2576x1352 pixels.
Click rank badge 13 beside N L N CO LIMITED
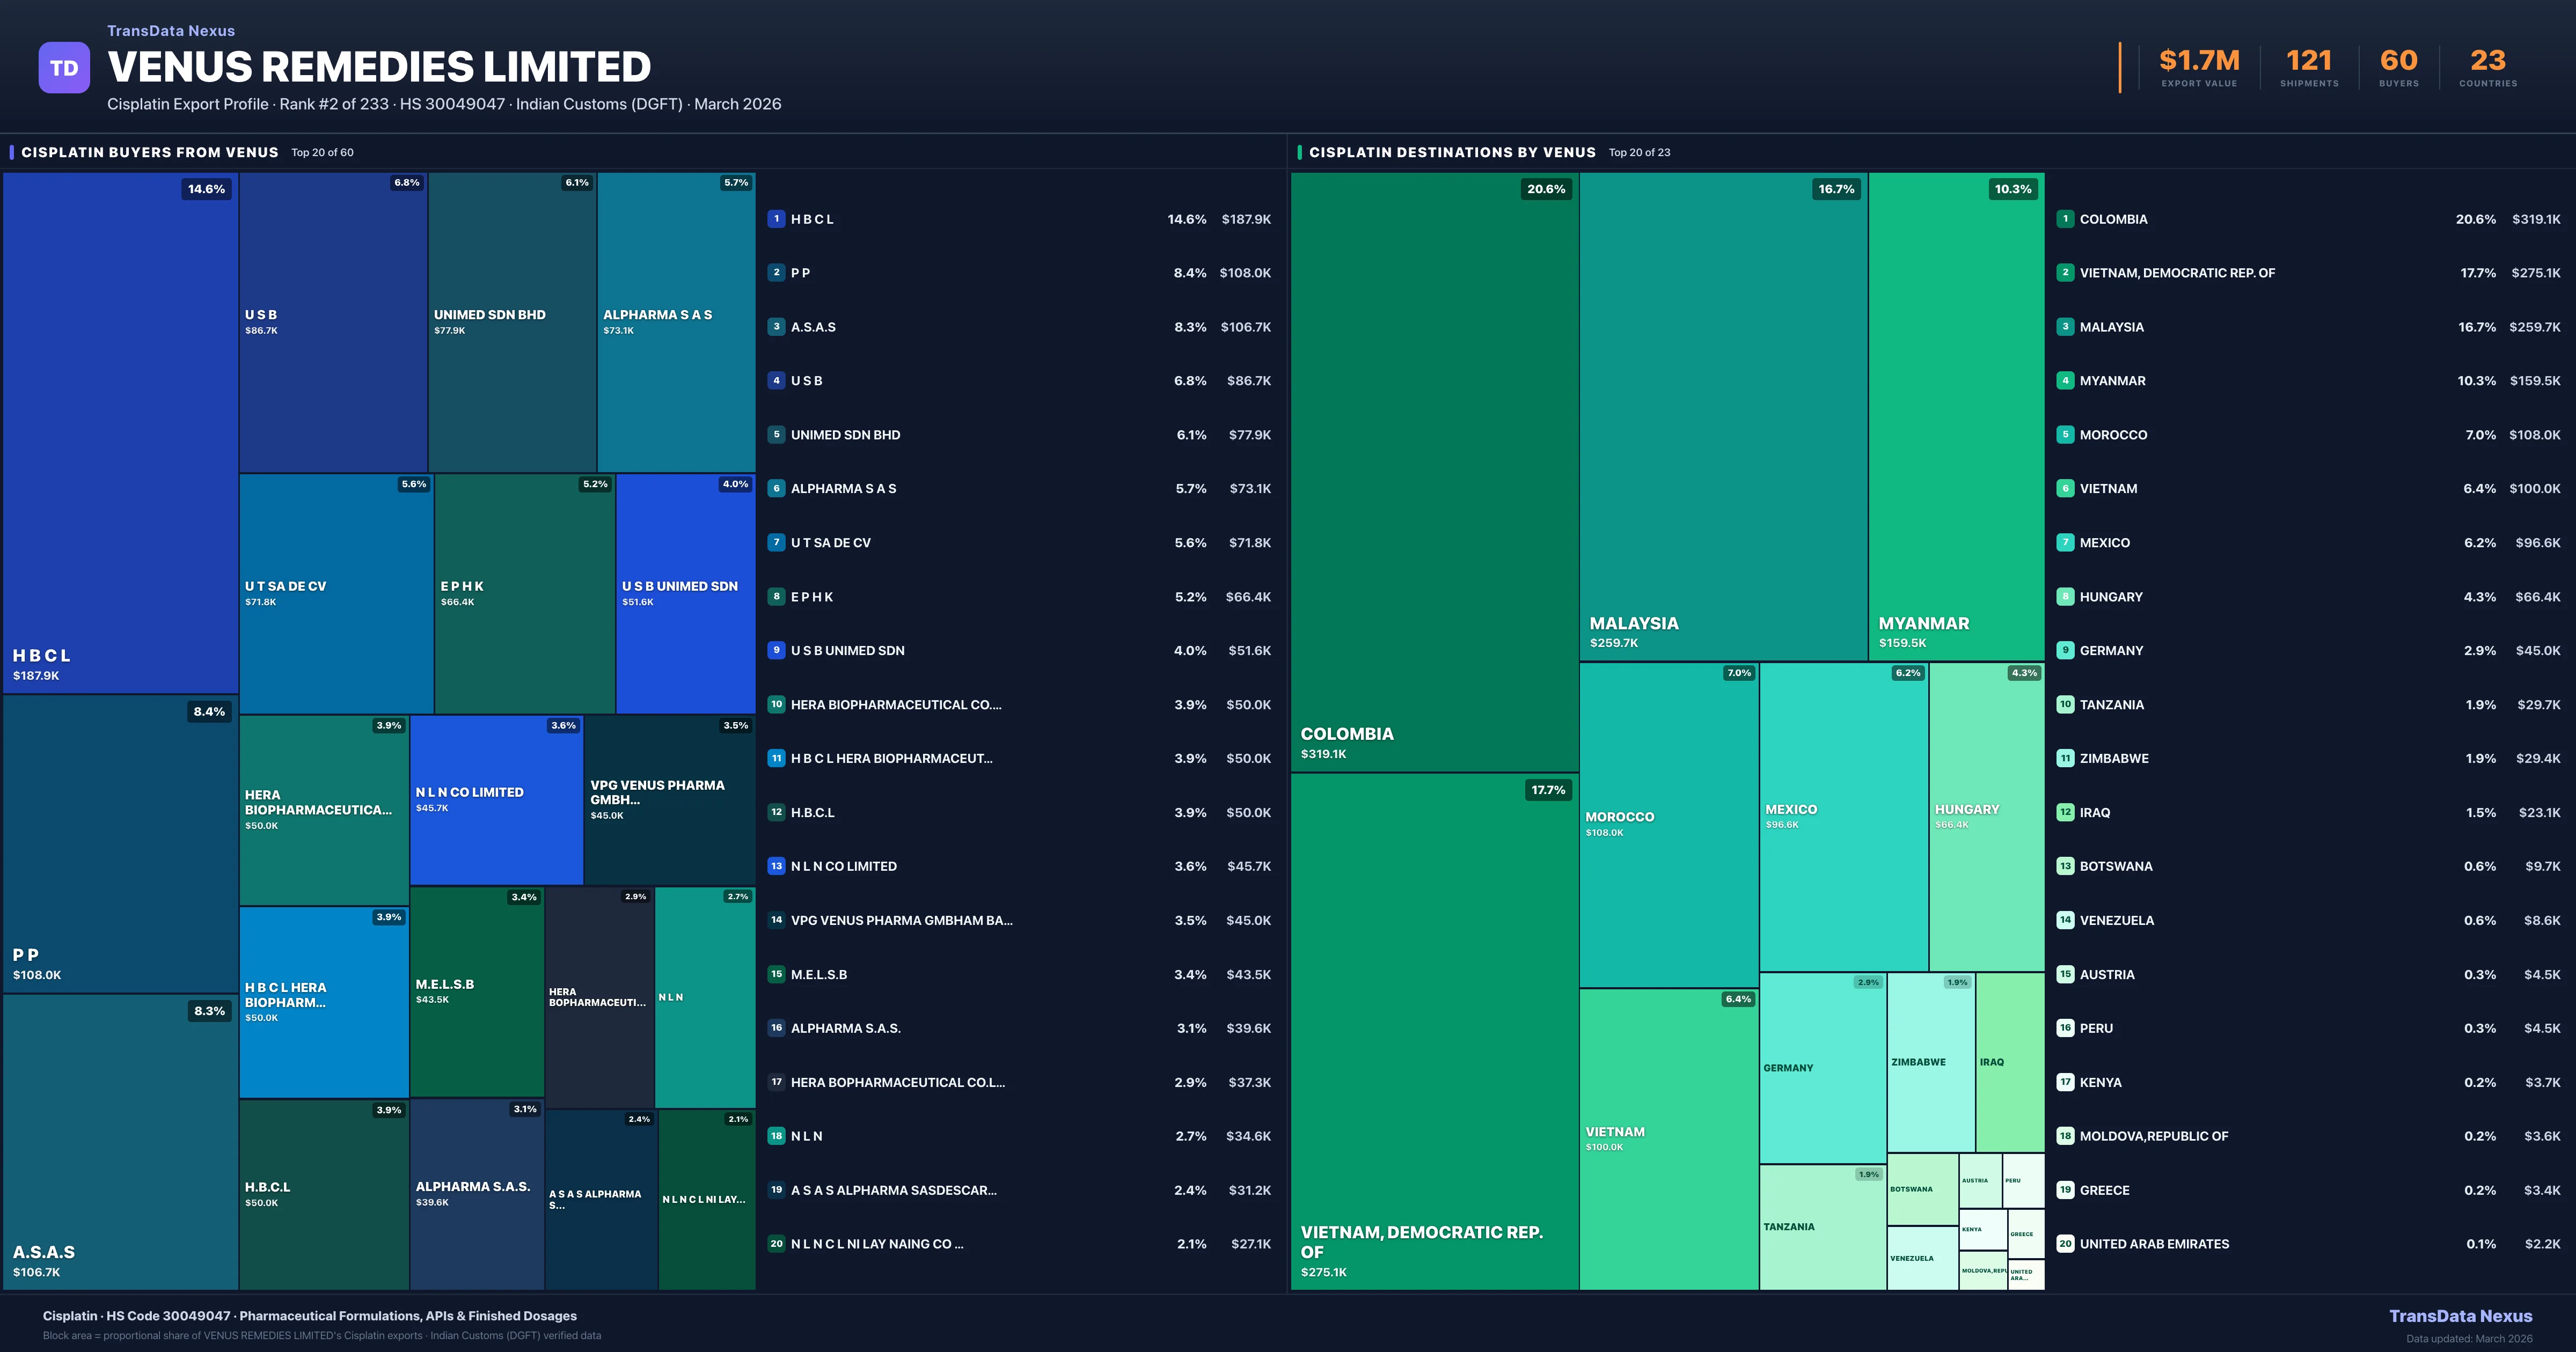coord(776,866)
